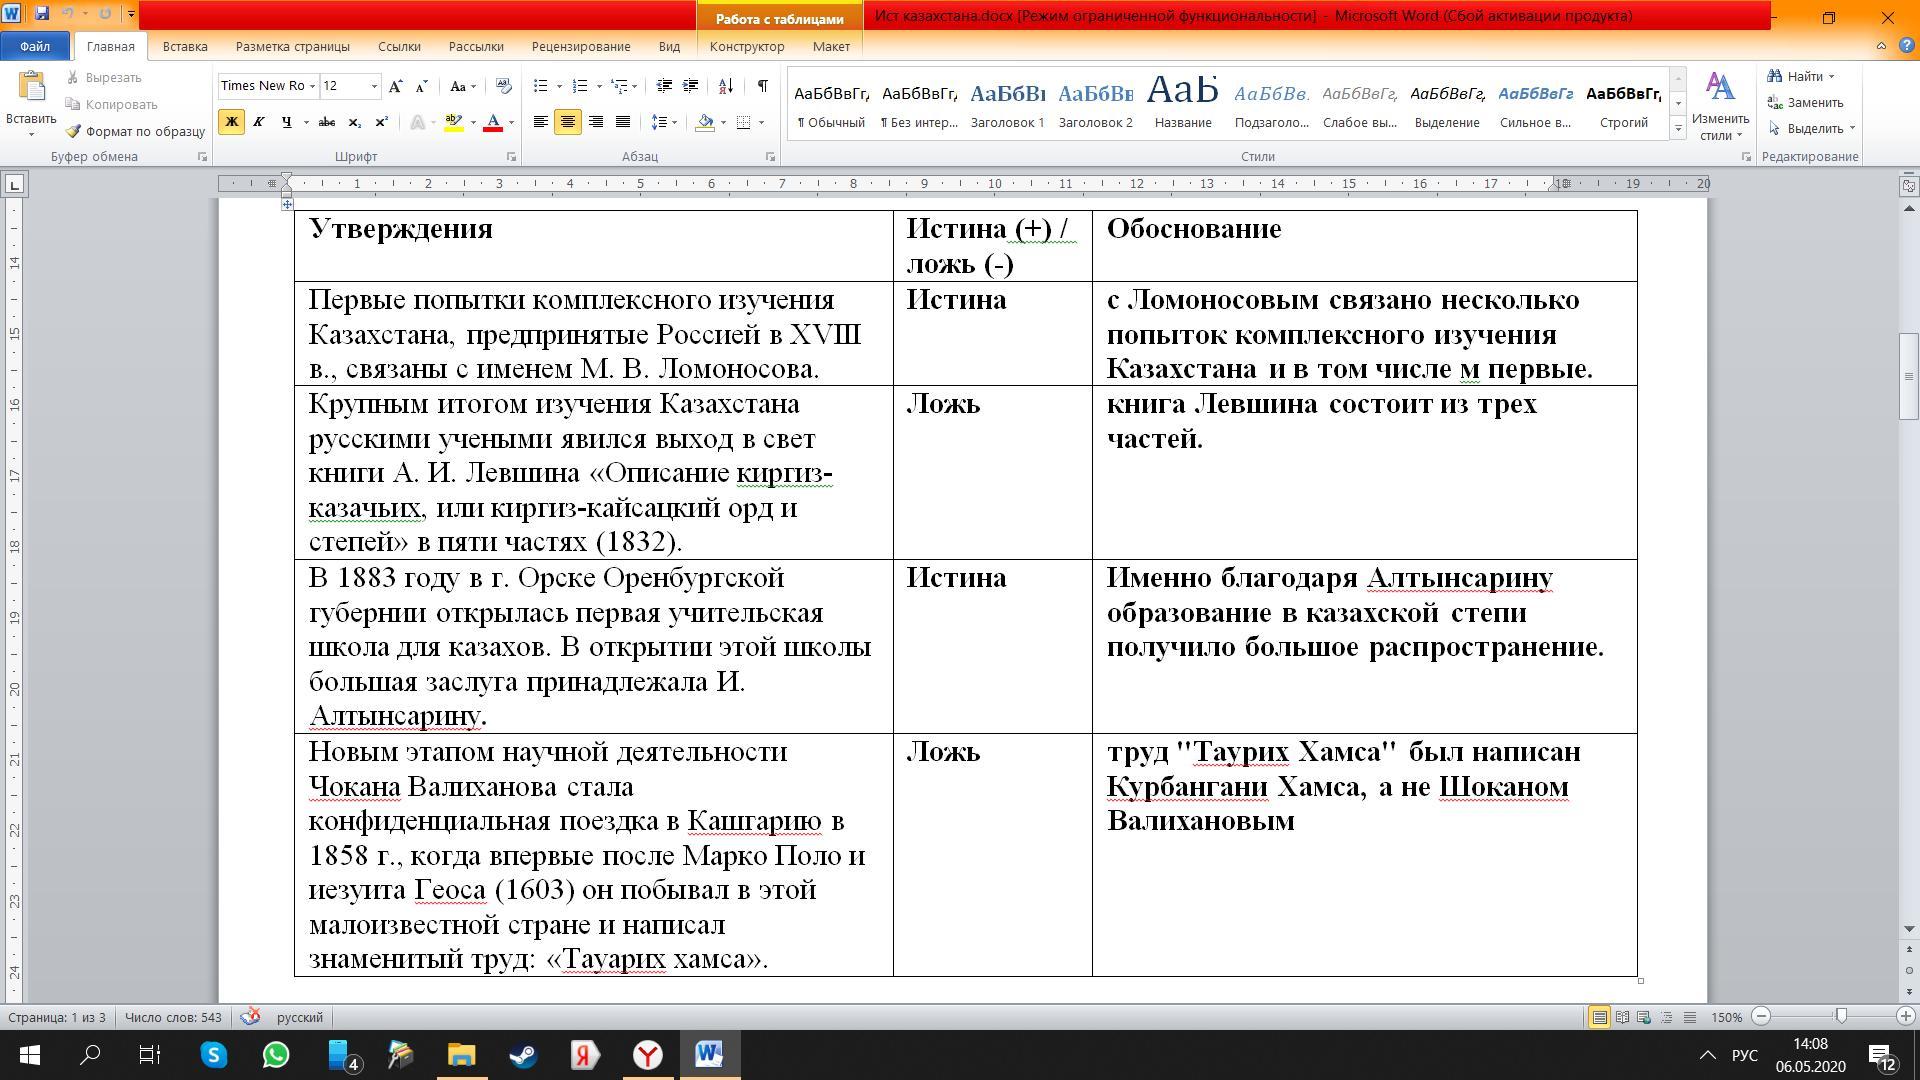Click the Format Painter brush icon
Image resolution: width=1920 pixels, height=1080 pixels.
74,131
